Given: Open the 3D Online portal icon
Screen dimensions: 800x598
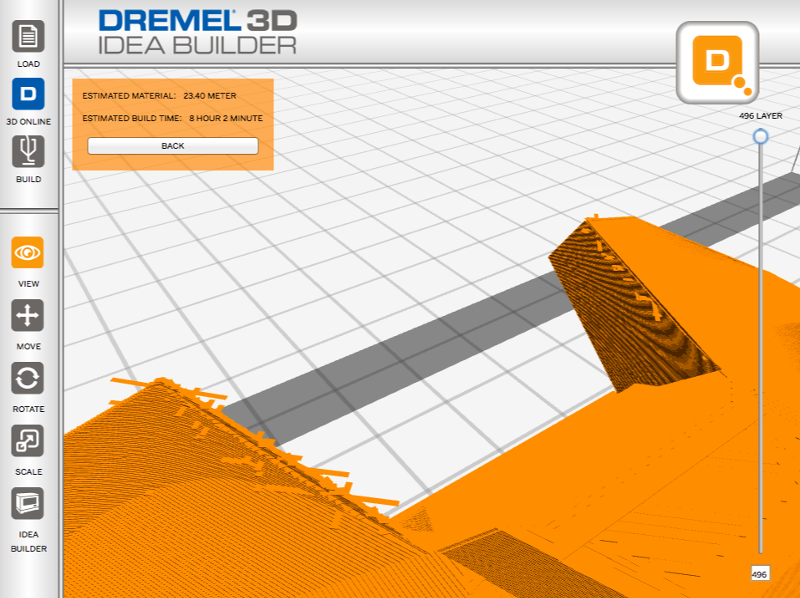Looking at the screenshot, I should pos(28,94).
